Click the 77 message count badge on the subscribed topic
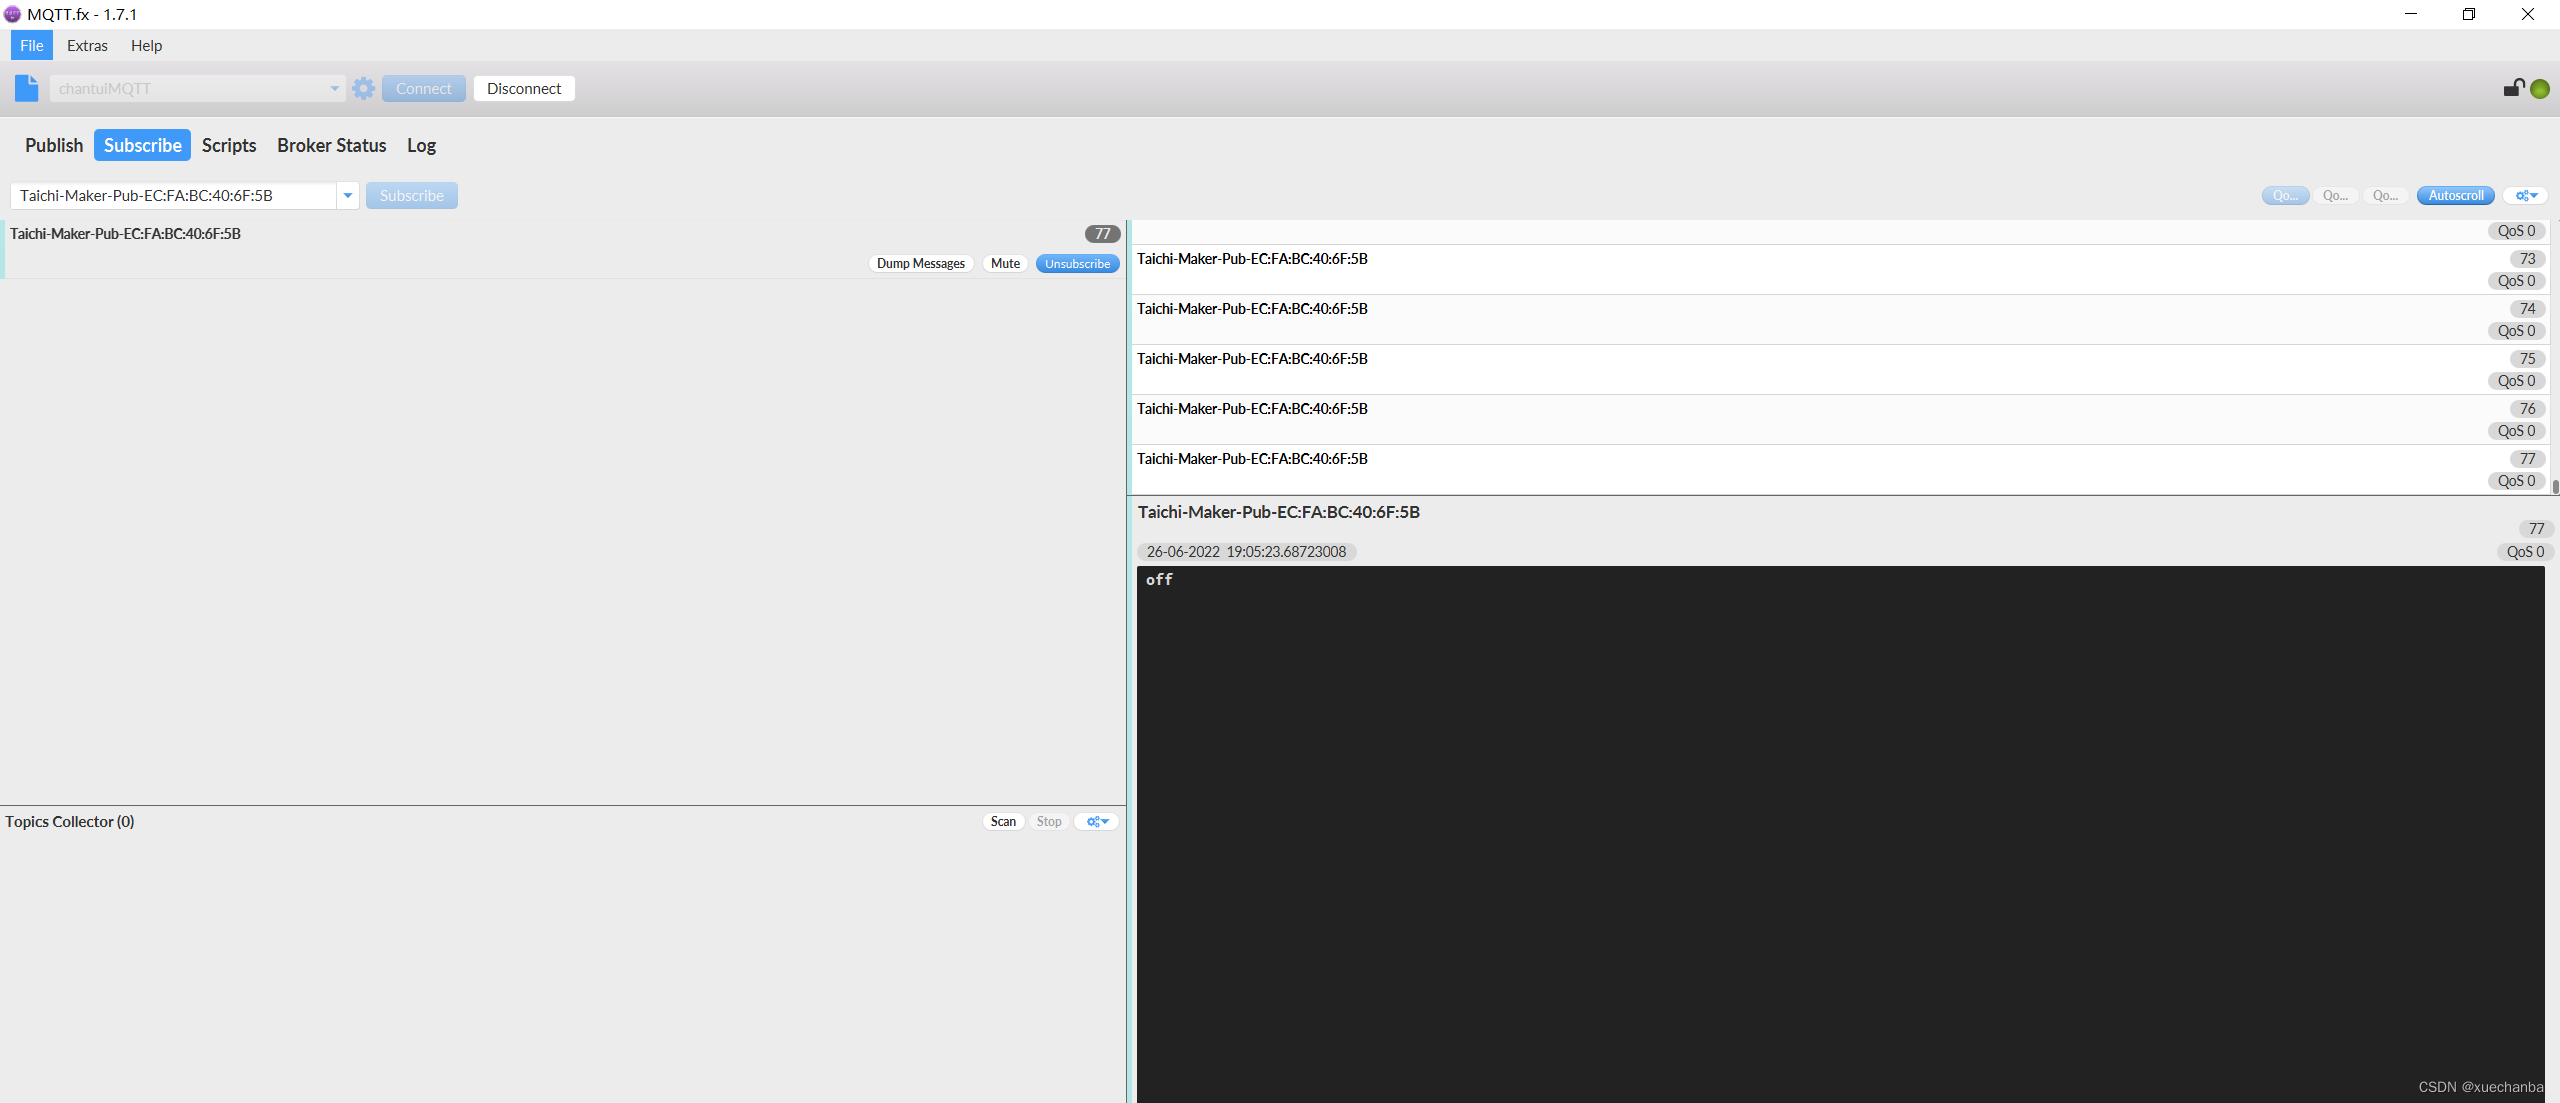 coord(1102,234)
